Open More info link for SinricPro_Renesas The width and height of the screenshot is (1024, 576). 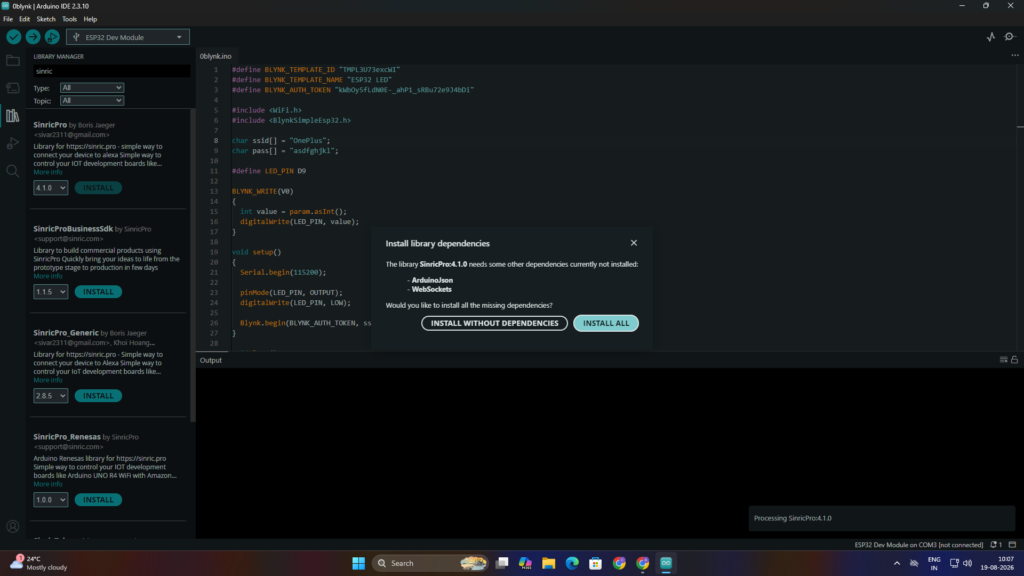[x=48, y=484]
